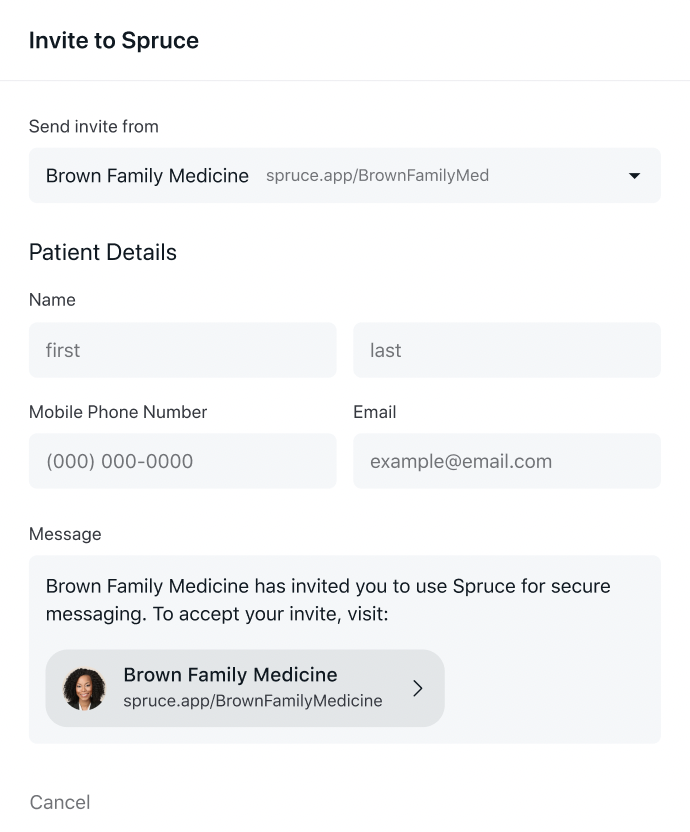690x832 pixels.
Task: Open the Send invite from dropdown
Action: tap(344, 175)
